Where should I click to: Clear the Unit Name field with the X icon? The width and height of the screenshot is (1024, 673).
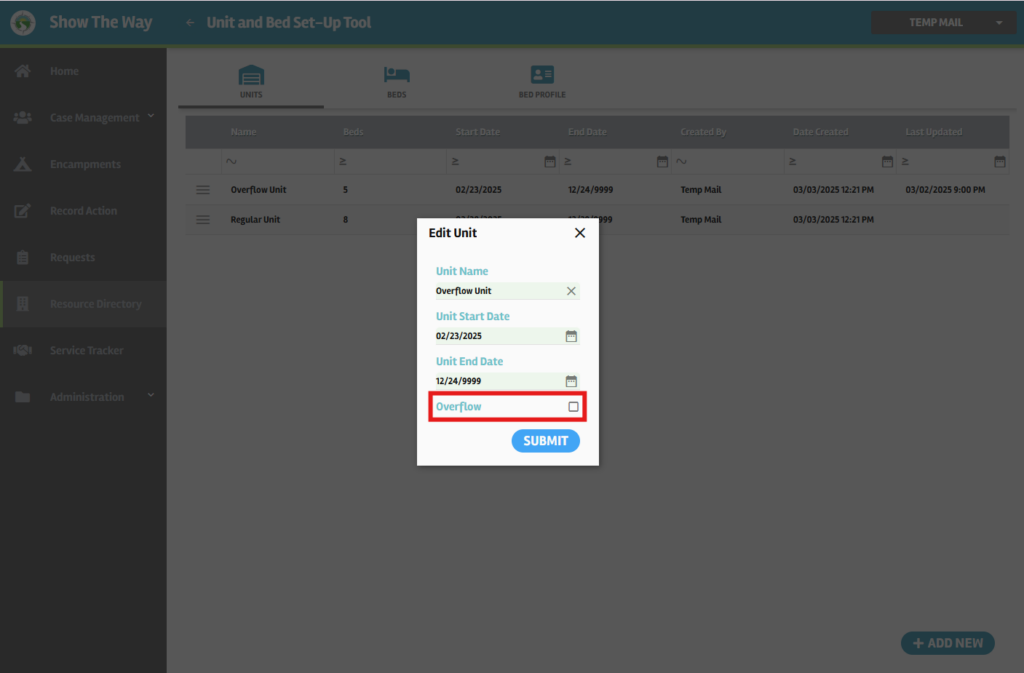571,291
